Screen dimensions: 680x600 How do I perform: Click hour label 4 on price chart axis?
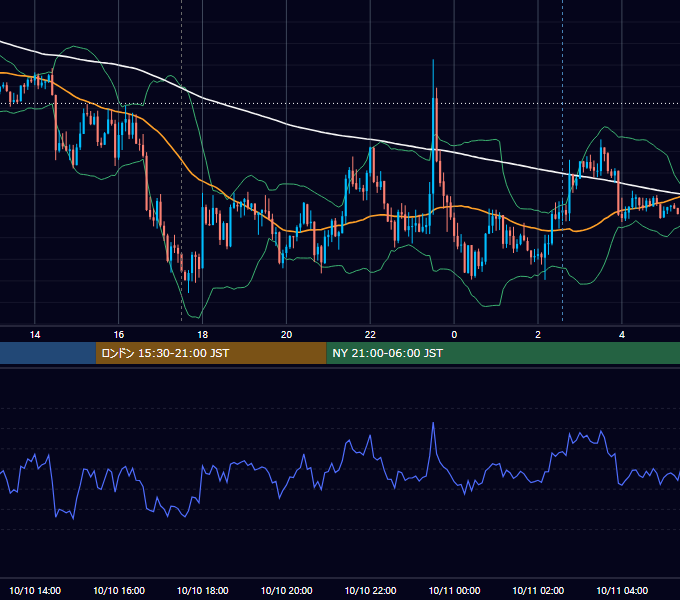pos(622,334)
